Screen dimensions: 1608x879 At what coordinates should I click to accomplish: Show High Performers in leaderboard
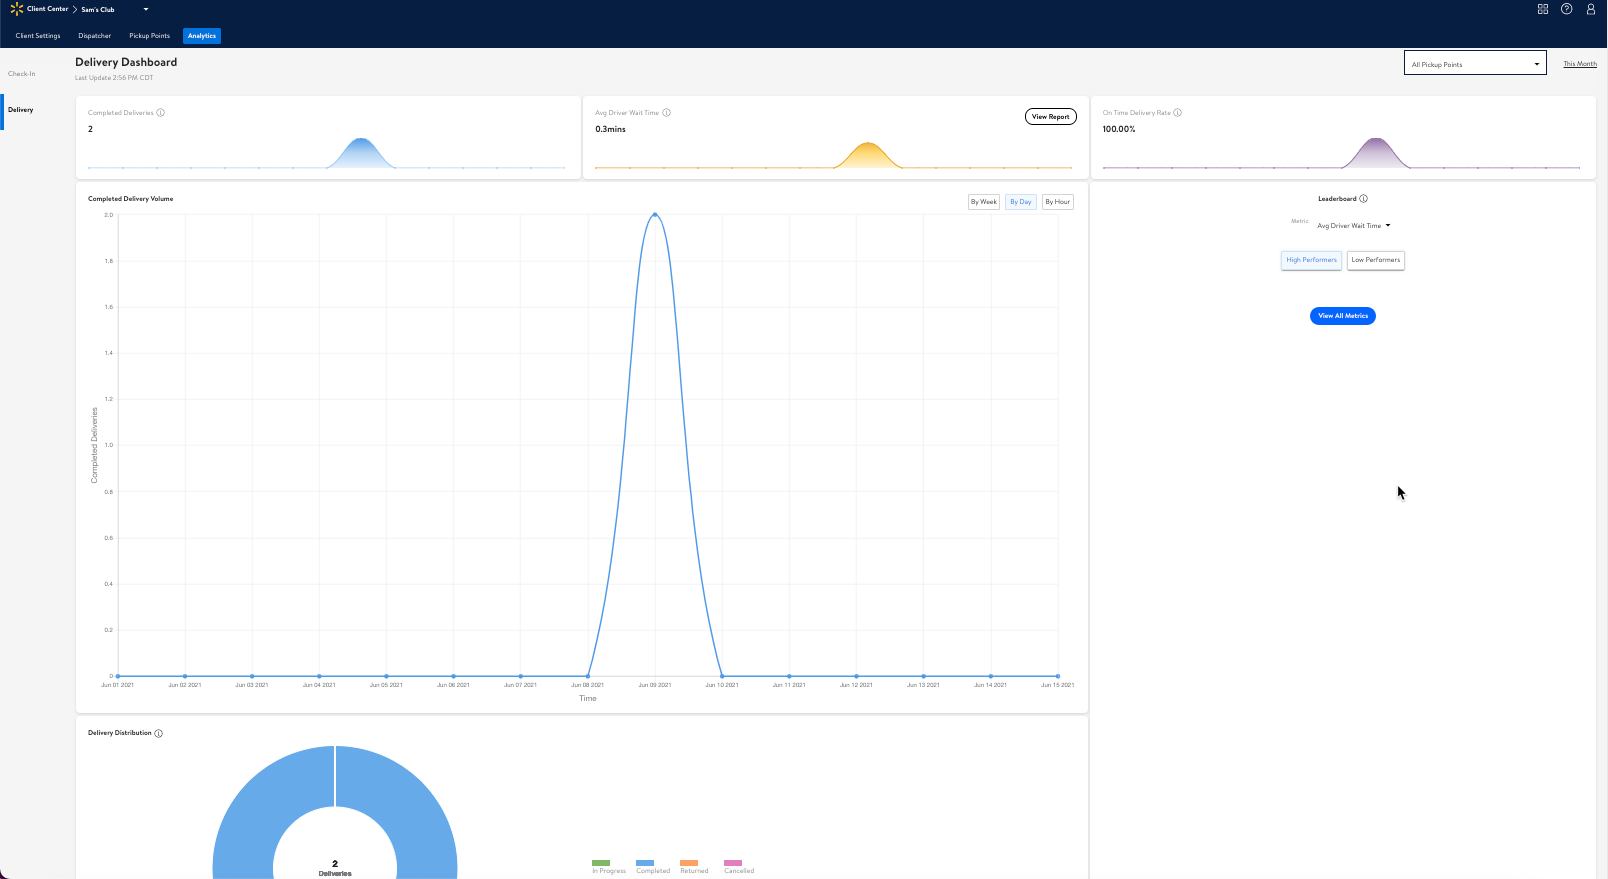1312,260
